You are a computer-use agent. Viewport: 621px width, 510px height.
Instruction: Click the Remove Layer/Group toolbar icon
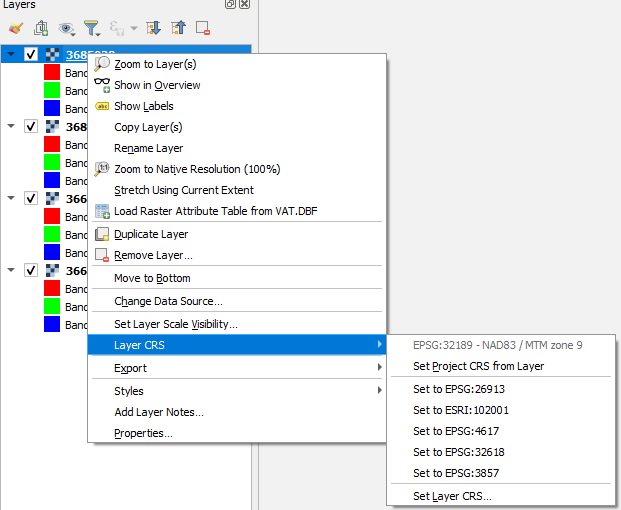point(203,28)
